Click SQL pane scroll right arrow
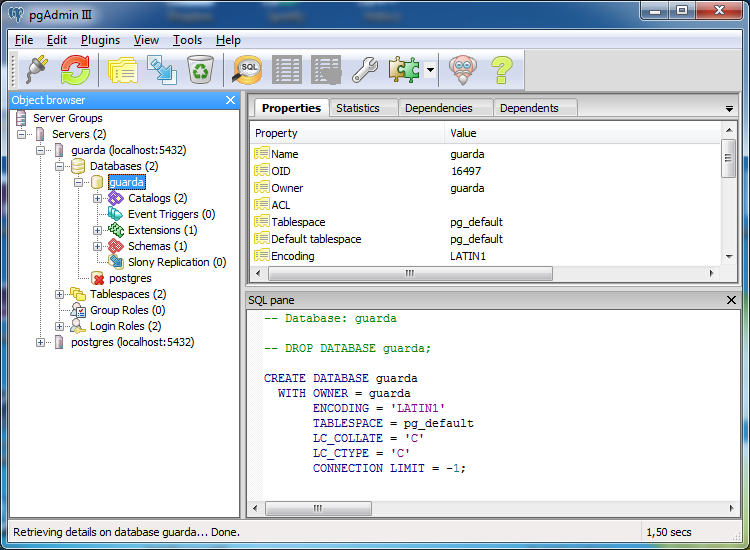The height and width of the screenshot is (550, 750). 731,508
